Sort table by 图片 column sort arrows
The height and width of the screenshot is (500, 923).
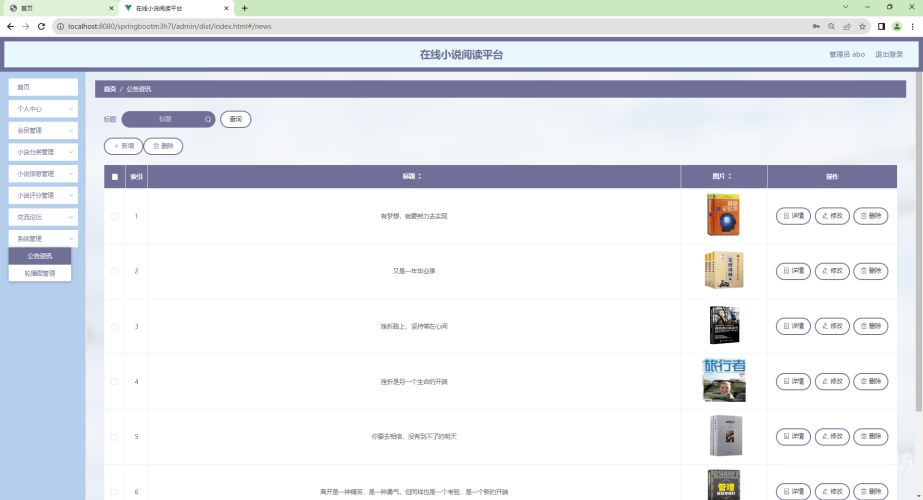(730, 177)
